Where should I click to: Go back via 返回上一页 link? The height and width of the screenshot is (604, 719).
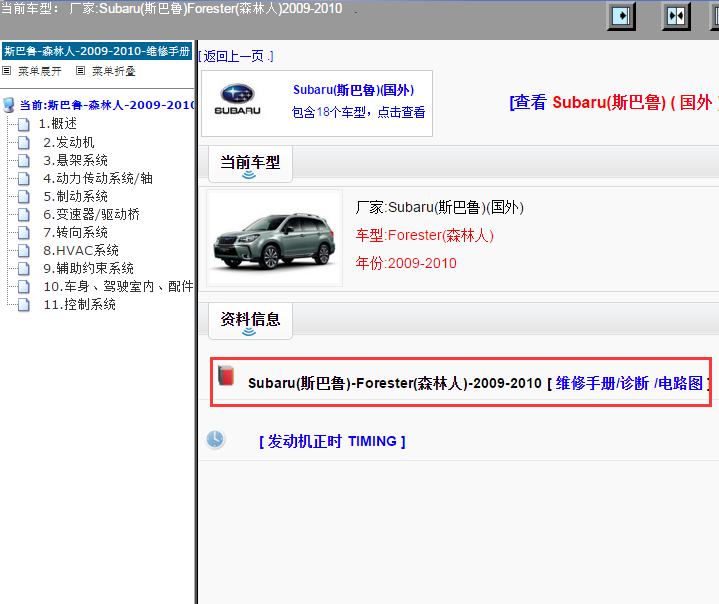(x=236, y=56)
